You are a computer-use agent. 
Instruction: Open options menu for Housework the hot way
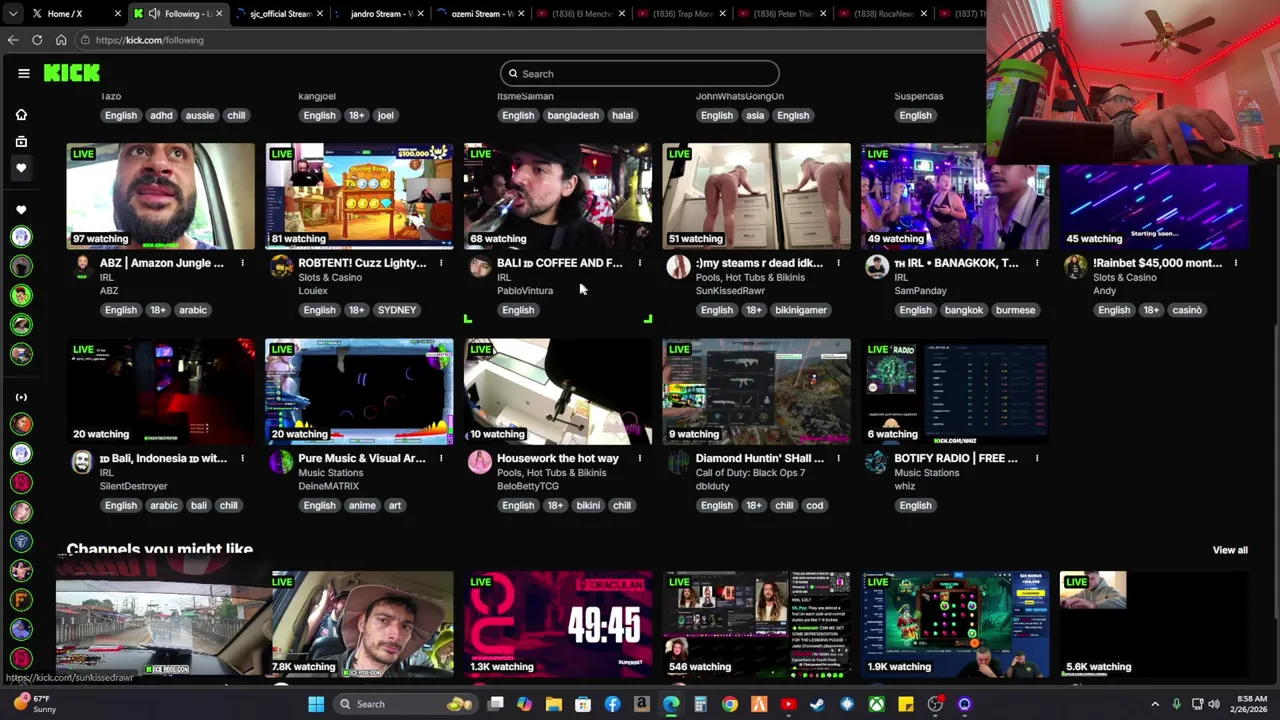click(x=640, y=458)
